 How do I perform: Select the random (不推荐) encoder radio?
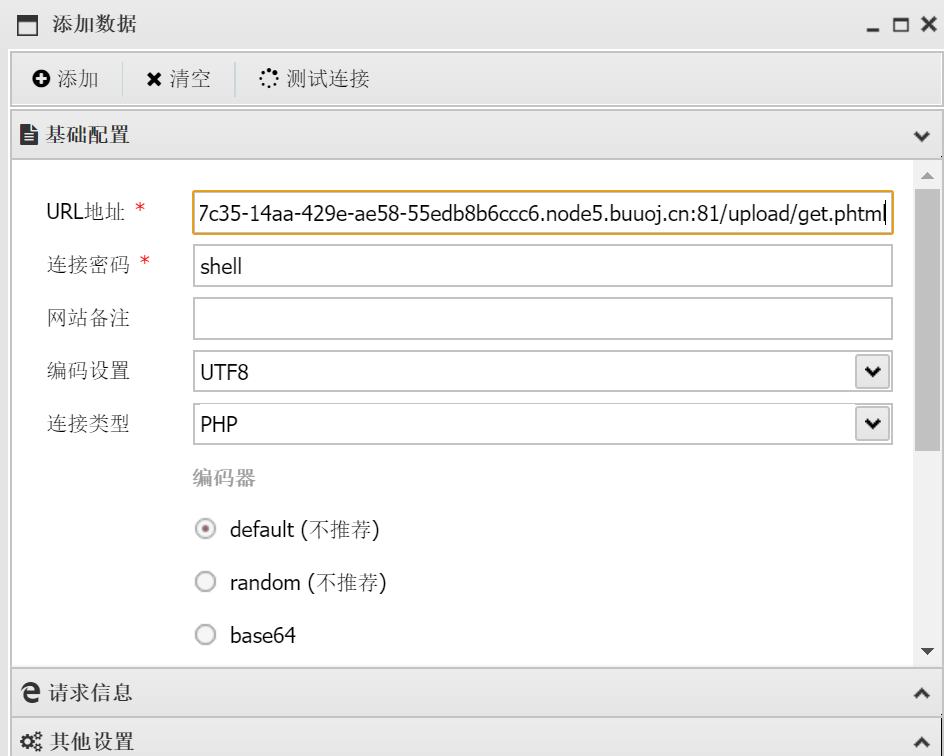[205, 582]
